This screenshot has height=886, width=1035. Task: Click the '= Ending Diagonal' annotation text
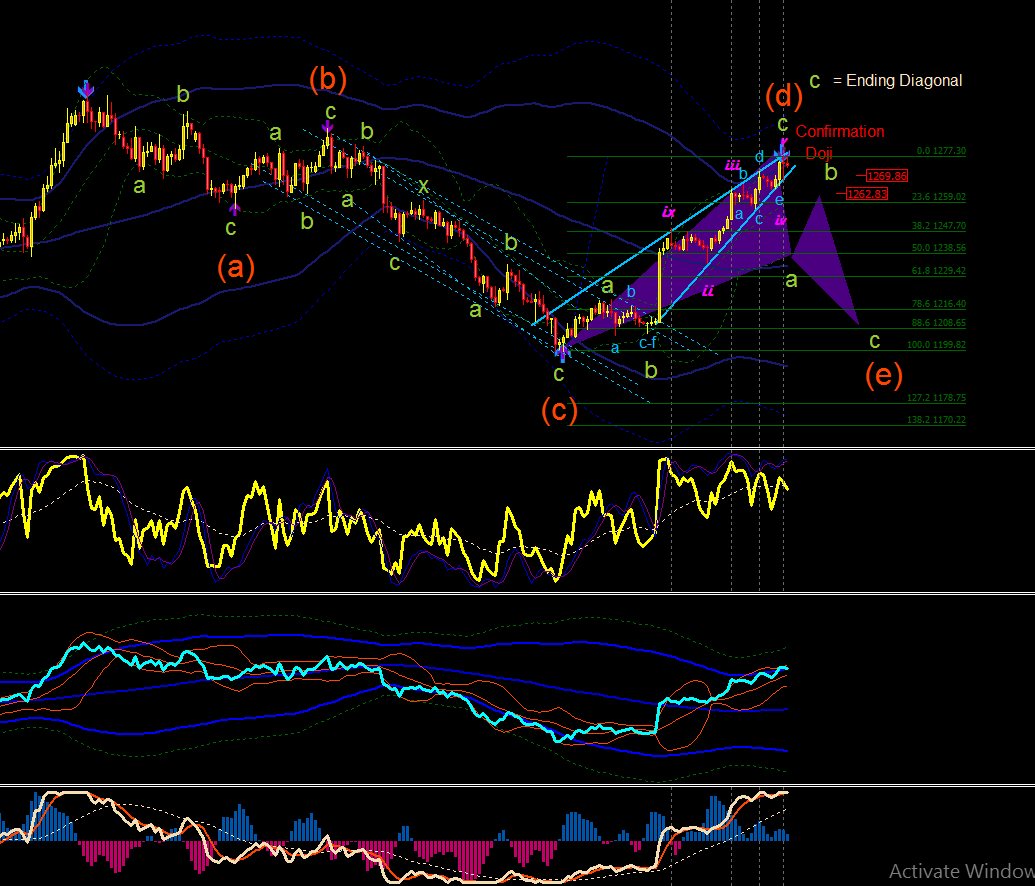click(x=897, y=81)
